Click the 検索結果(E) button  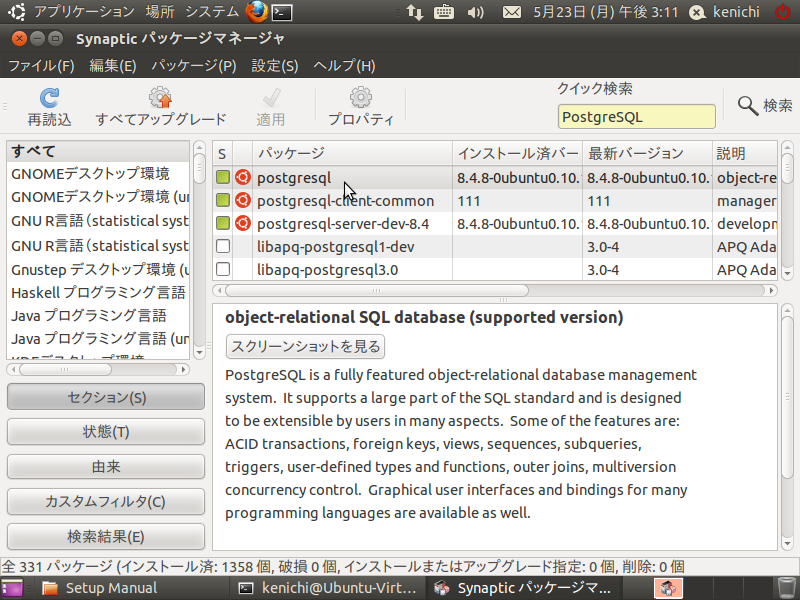pos(106,536)
